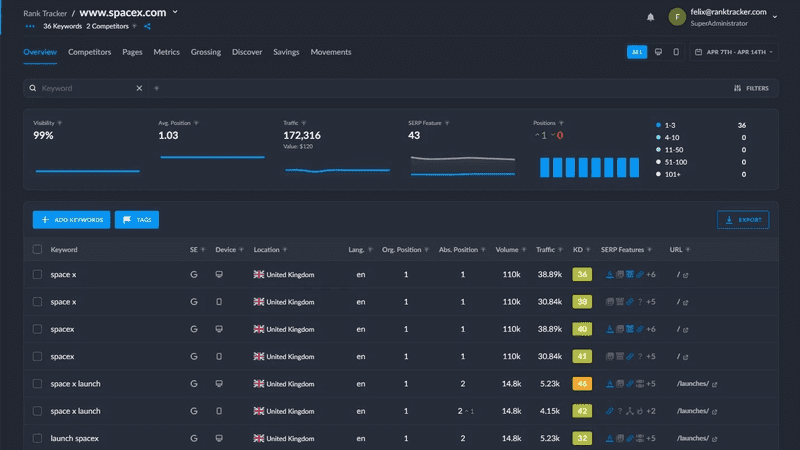Click the Tags button
The height and width of the screenshot is (450, 800).
click(137, 220)
